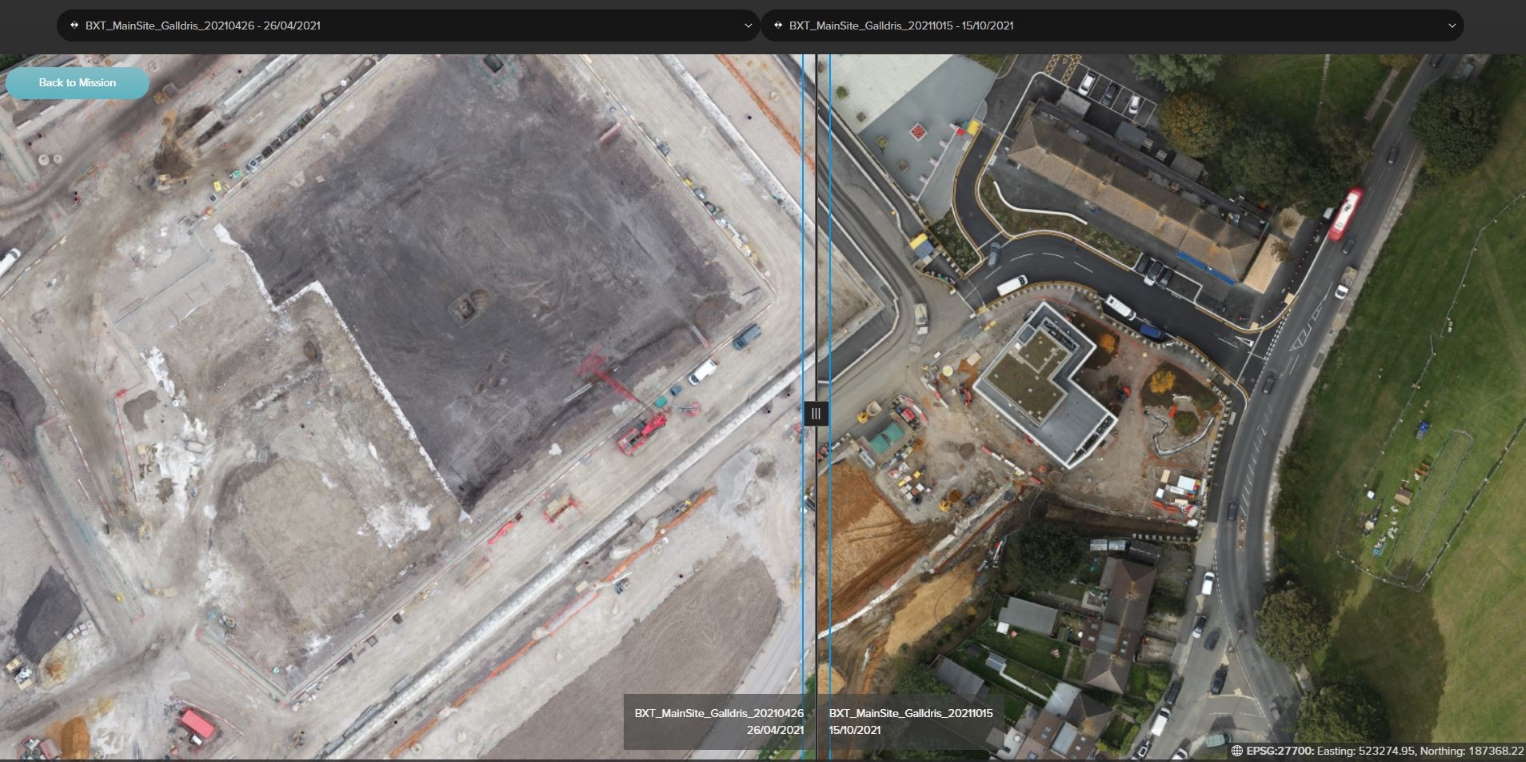The width and height of the screenshot is (1526, 762).
Task: Click the L-shaped green-roof building
Action: [1044, 384]
